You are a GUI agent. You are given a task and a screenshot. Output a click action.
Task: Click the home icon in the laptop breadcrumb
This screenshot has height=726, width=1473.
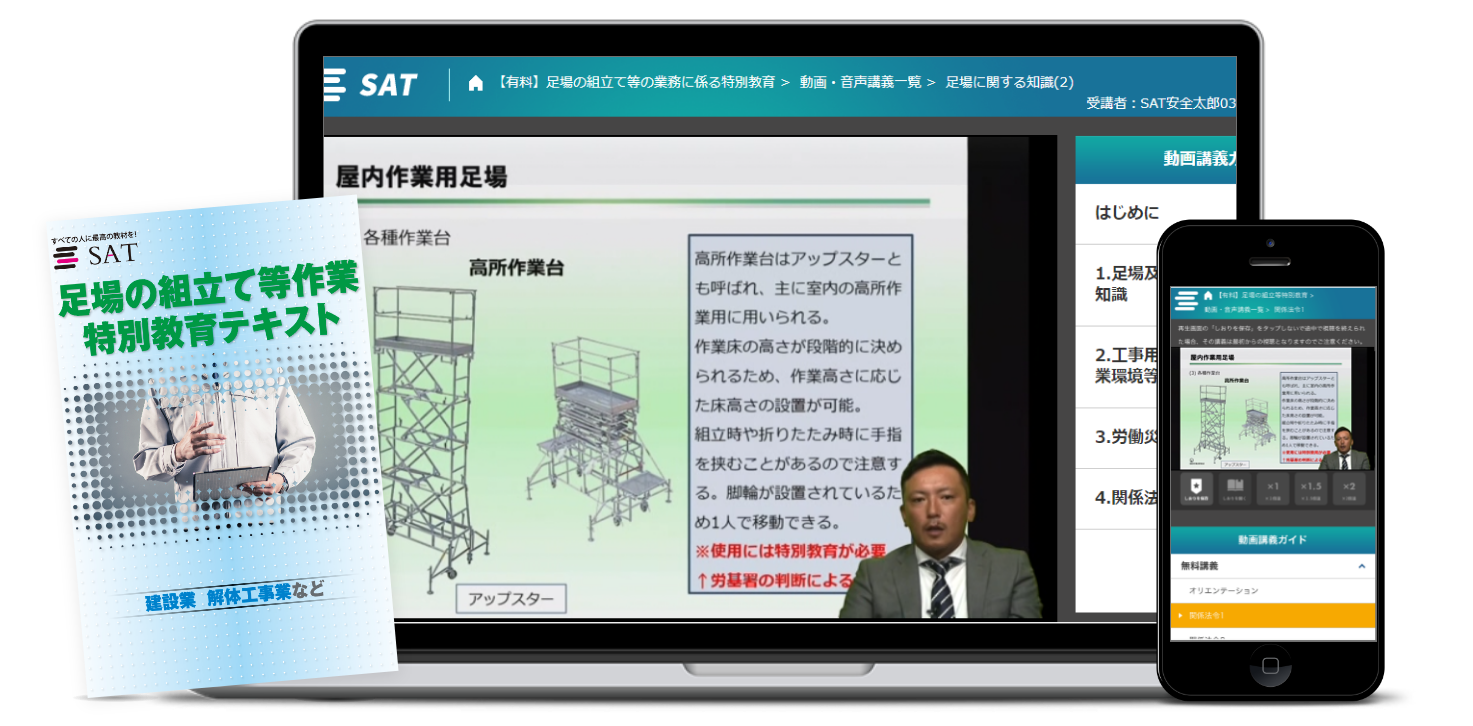click(476, 83)
